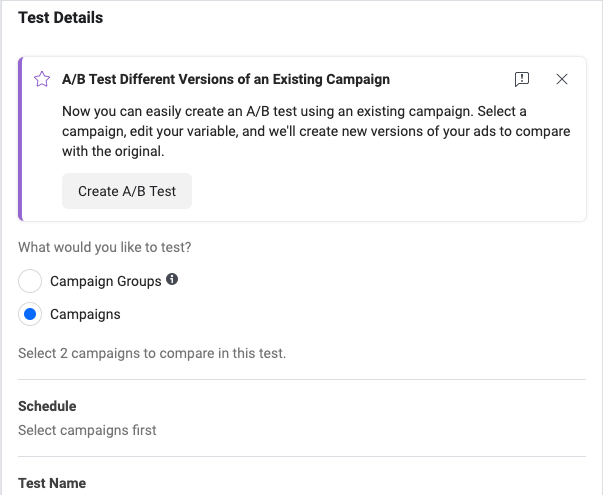The image size is (603, 495).
Task: Click the "Select campaigns first" hint
Action: (x=87, y=430)
